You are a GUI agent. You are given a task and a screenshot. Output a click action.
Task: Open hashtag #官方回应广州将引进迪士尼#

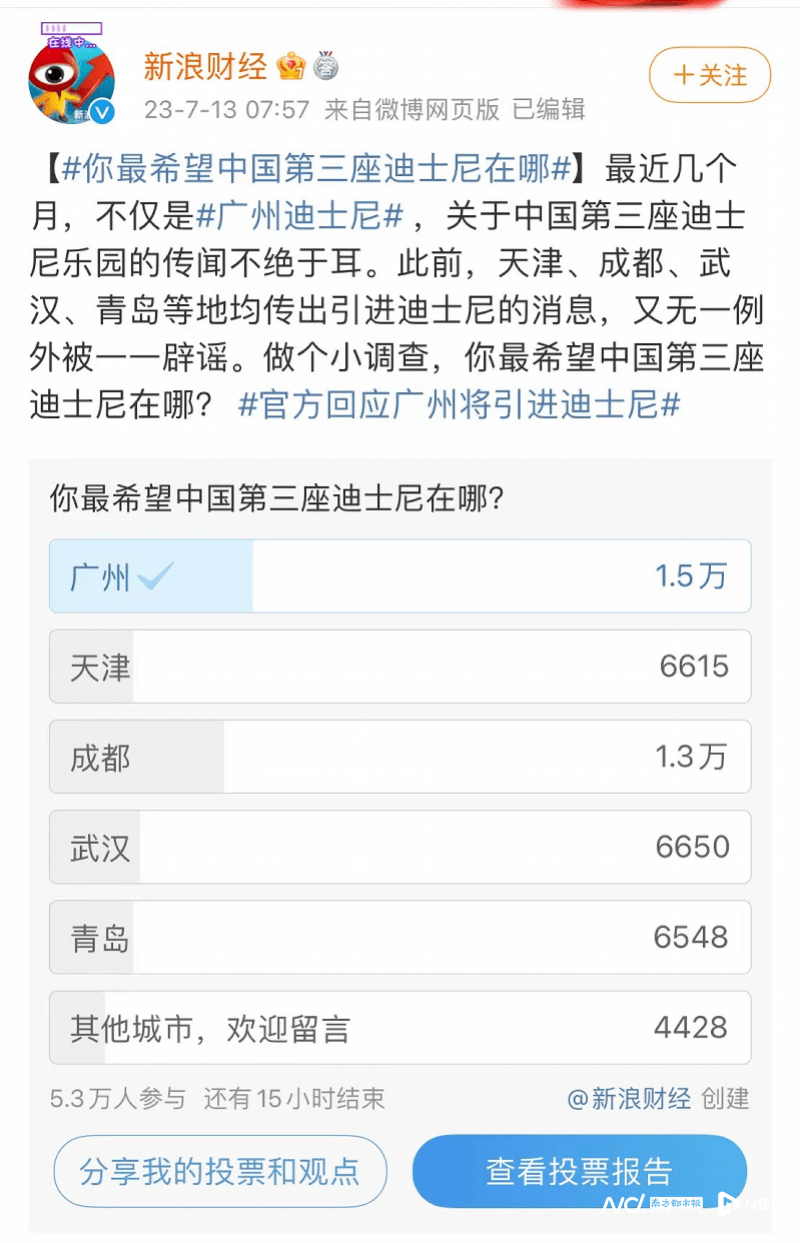pos(460,404)
